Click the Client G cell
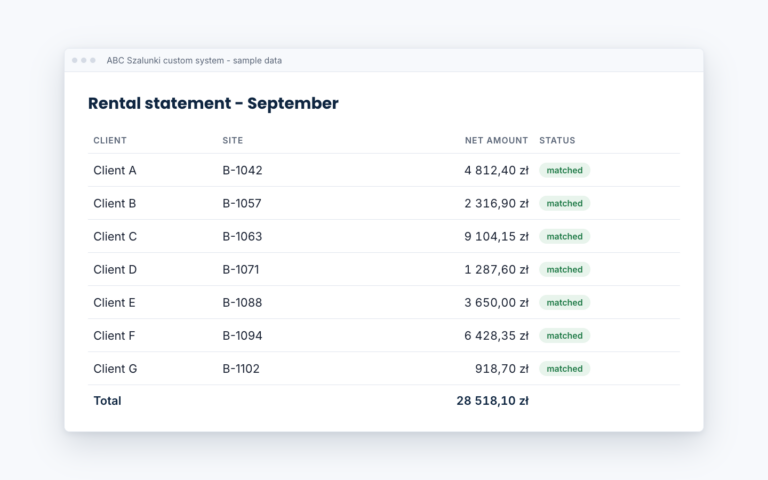The height and width of the screenshot is (480, 768). [x=115, y=369]
